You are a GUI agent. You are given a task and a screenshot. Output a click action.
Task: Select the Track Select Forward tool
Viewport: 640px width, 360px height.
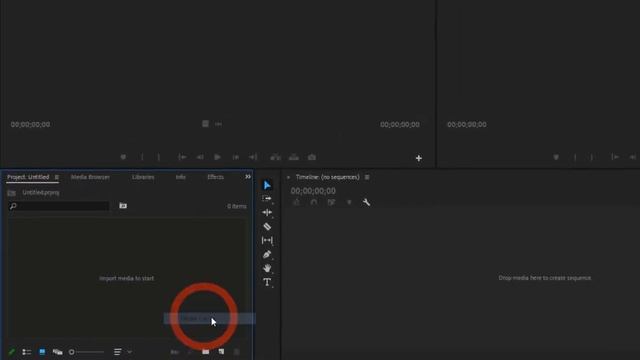click(x=267, y=199)
